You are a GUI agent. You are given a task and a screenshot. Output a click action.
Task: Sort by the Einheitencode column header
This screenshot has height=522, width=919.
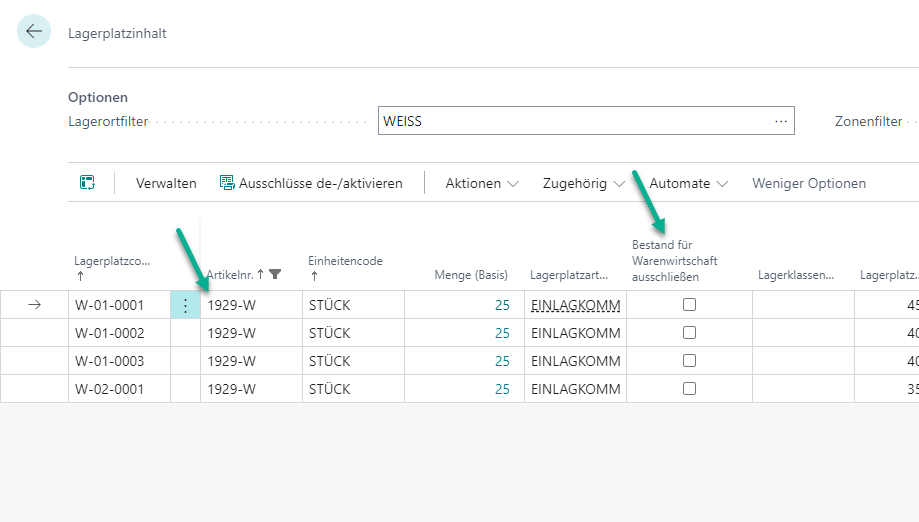tap(345, 261)
